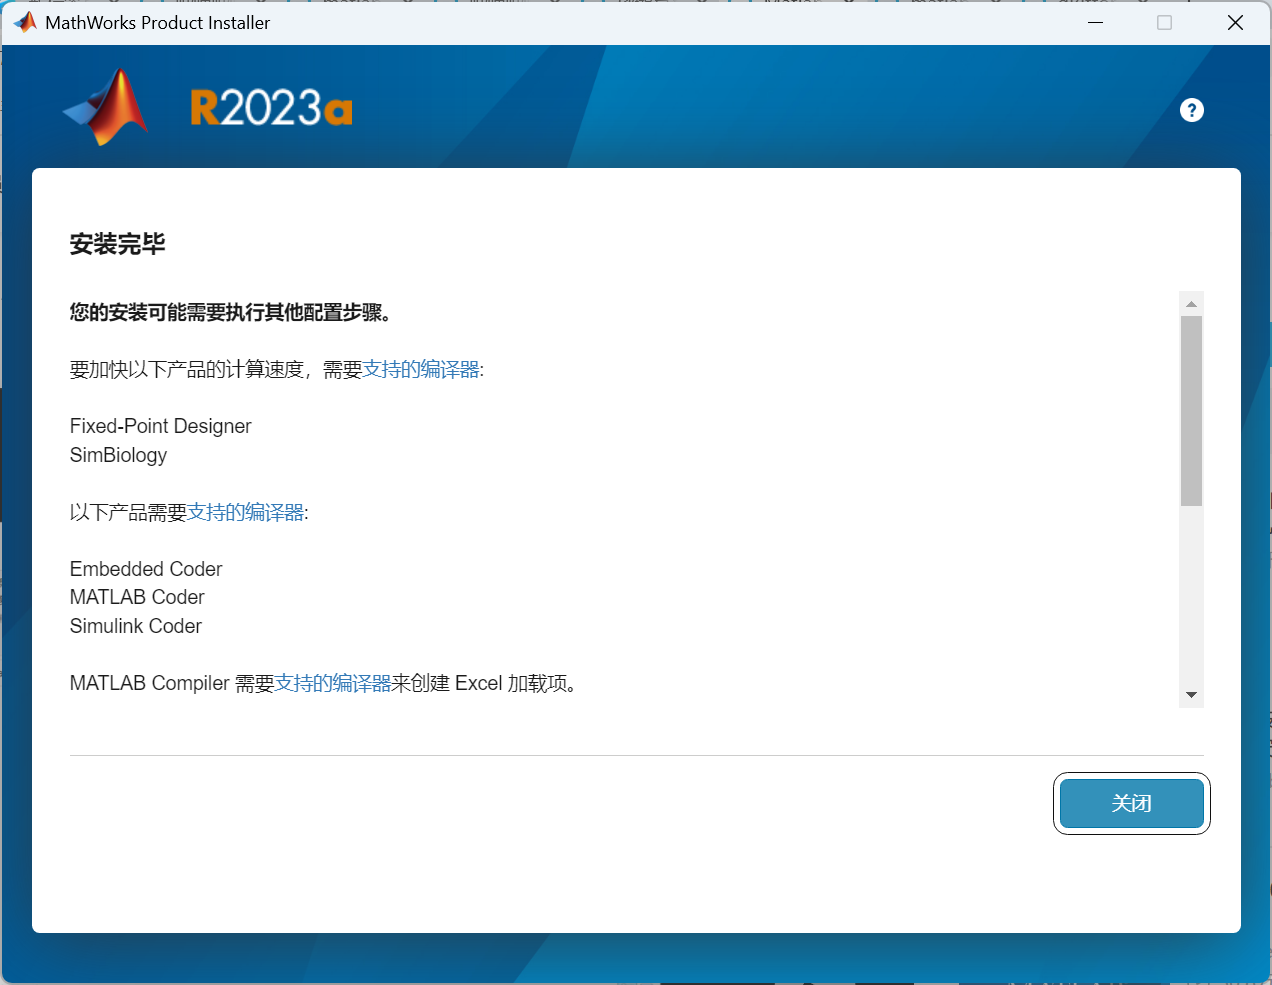Click the 关闭 button to finish installation
This screenshot has width=1272, height=985.
[1131, 803]
